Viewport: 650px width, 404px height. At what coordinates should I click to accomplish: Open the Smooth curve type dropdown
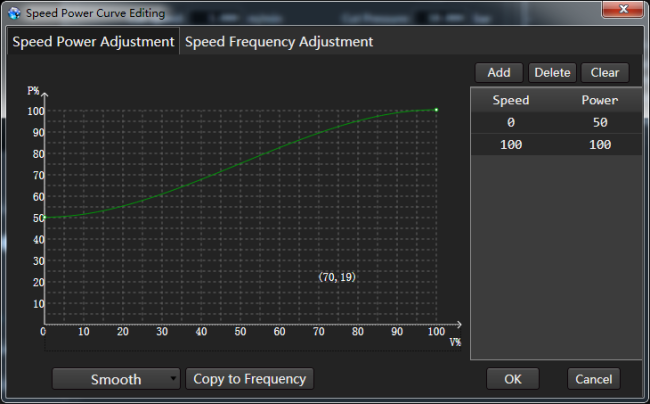click(116, 379)
